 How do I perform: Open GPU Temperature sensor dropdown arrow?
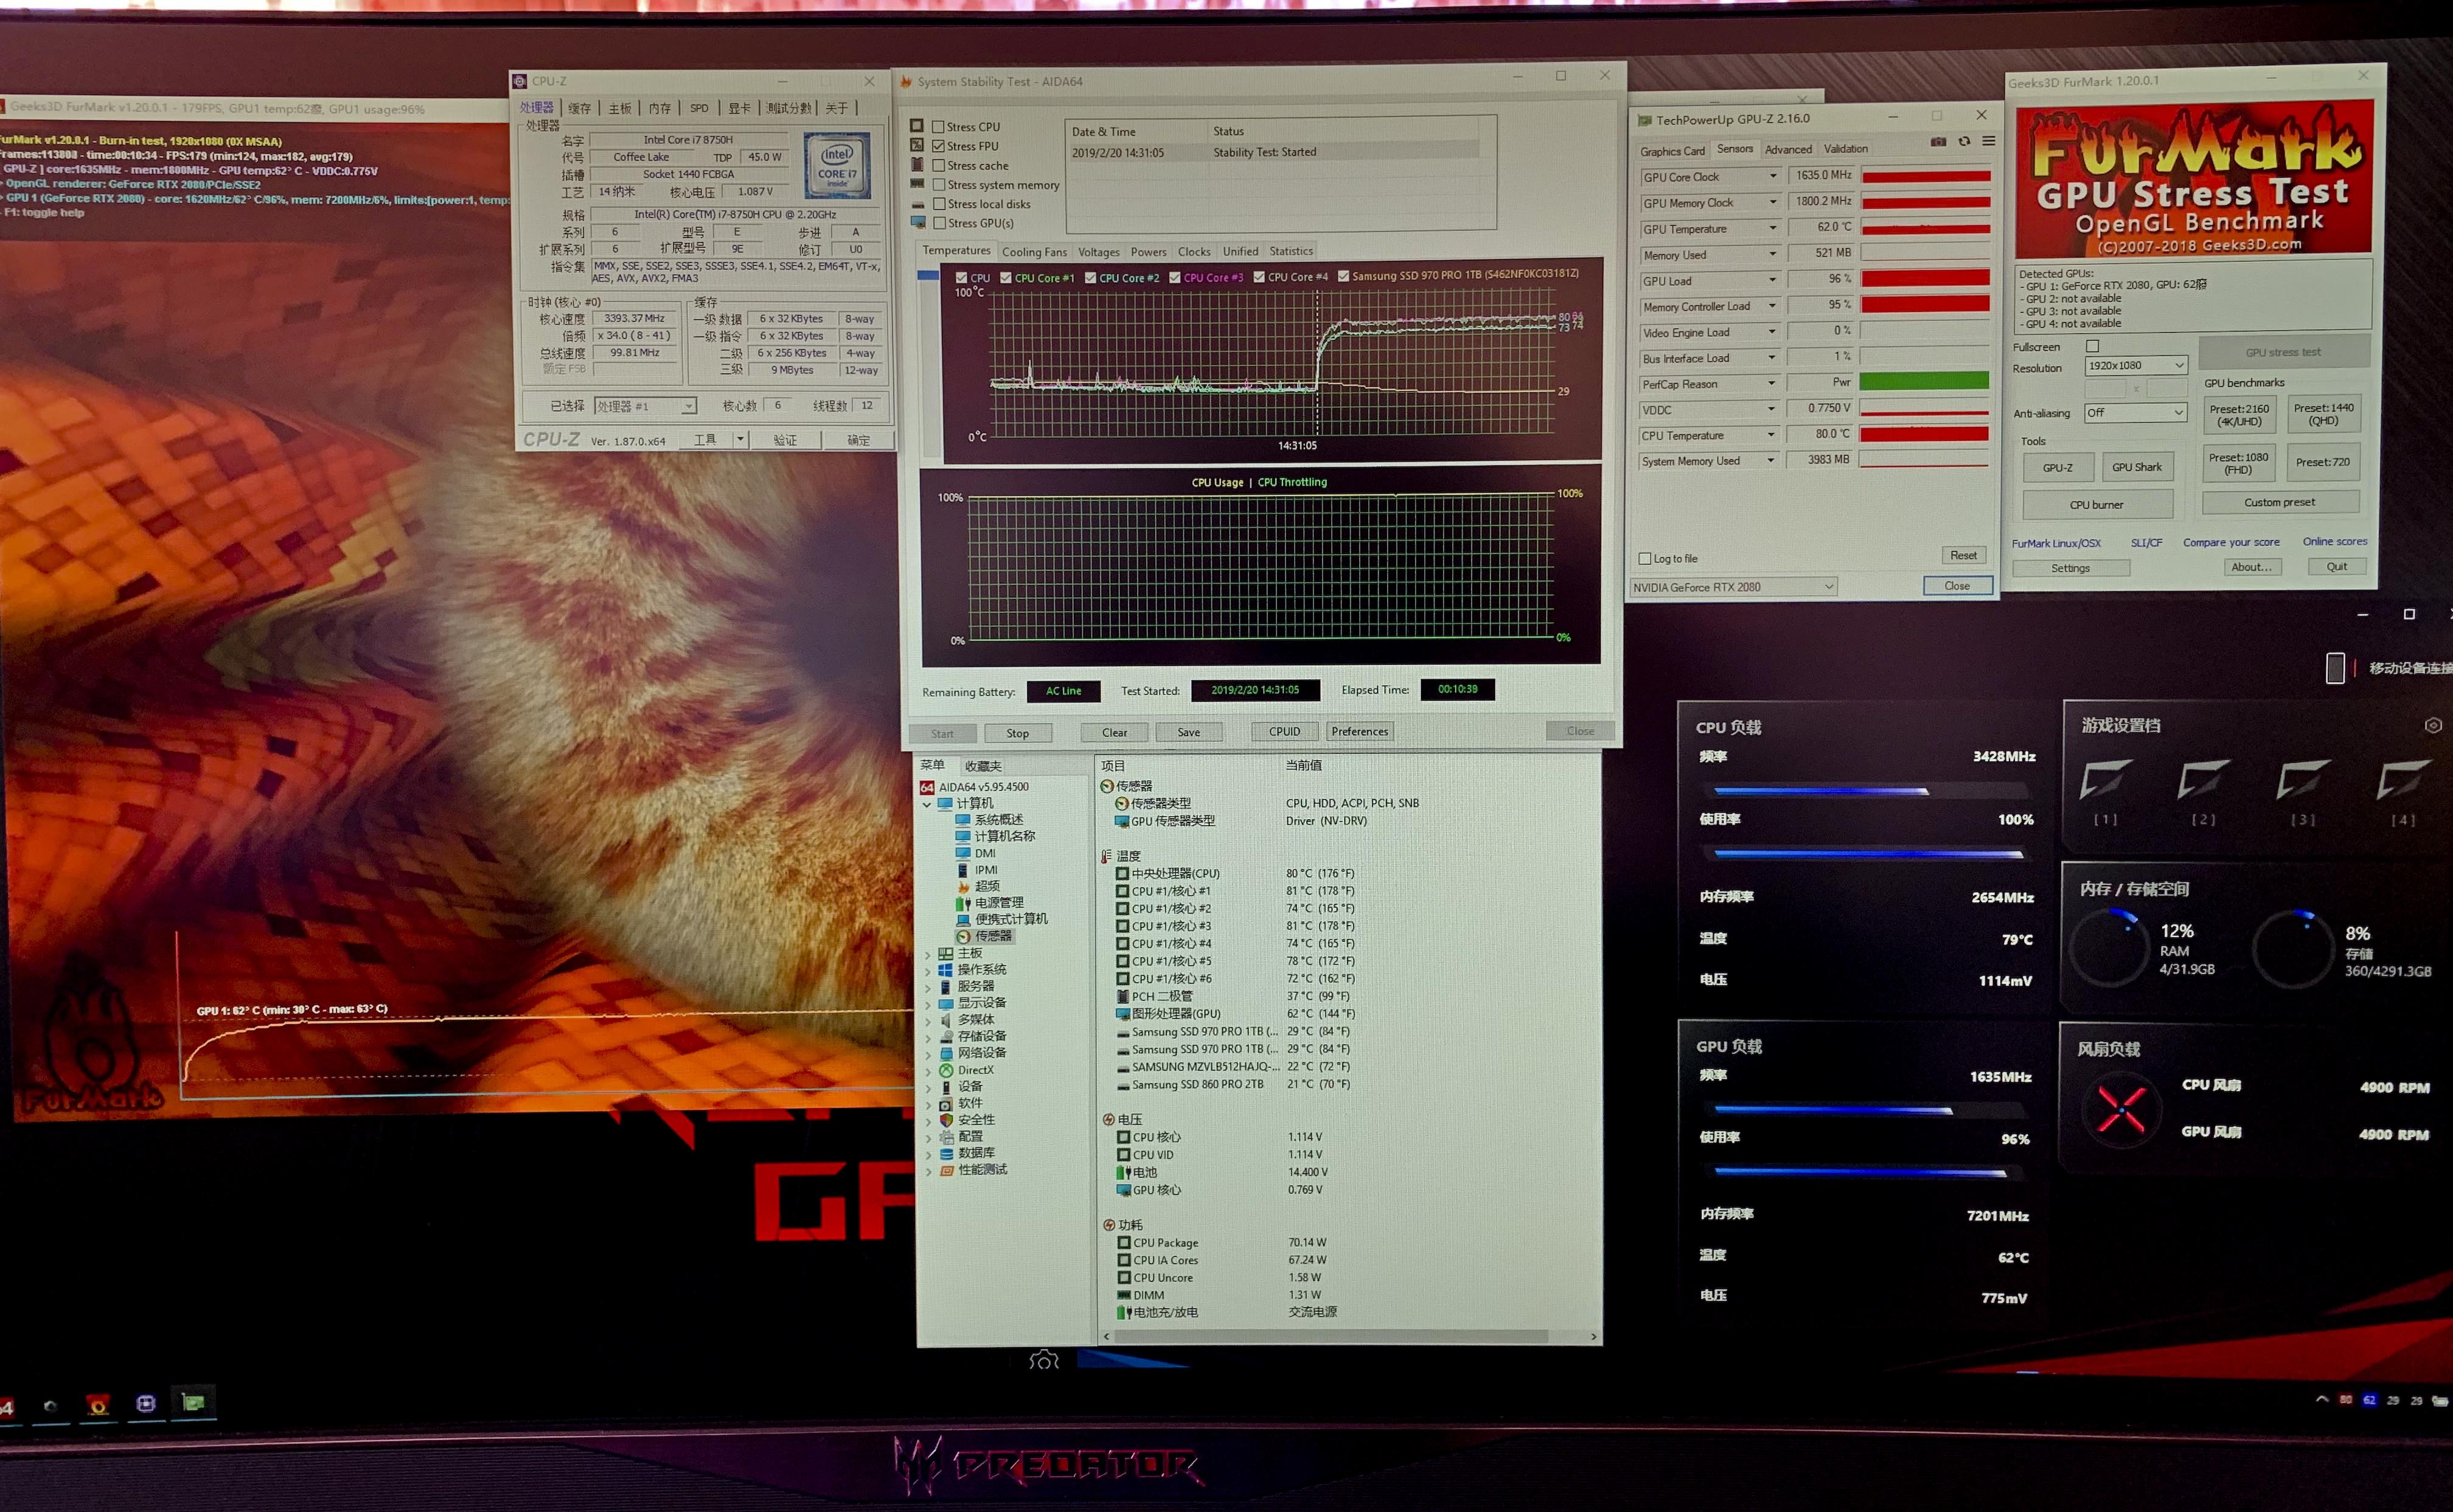(x=1773, y=228)
